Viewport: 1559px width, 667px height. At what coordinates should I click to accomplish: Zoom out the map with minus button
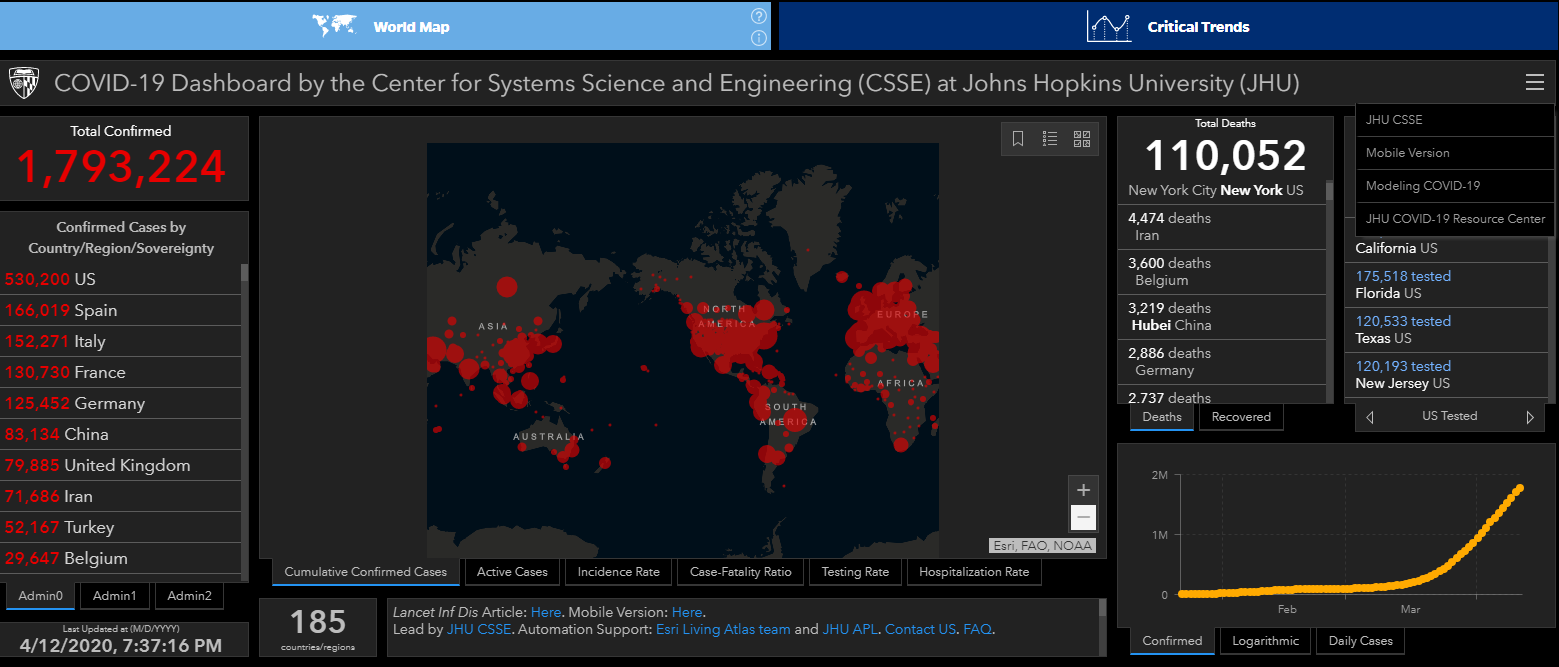click(1083, 517)
